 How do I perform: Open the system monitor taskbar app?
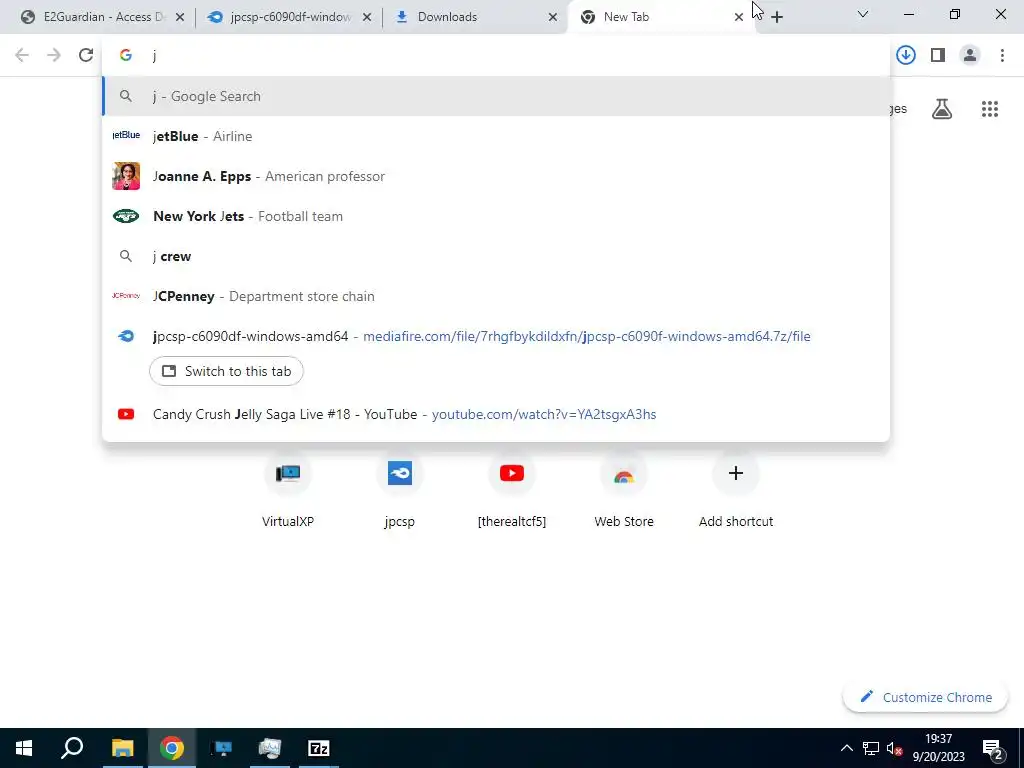(x=270, y=748)
